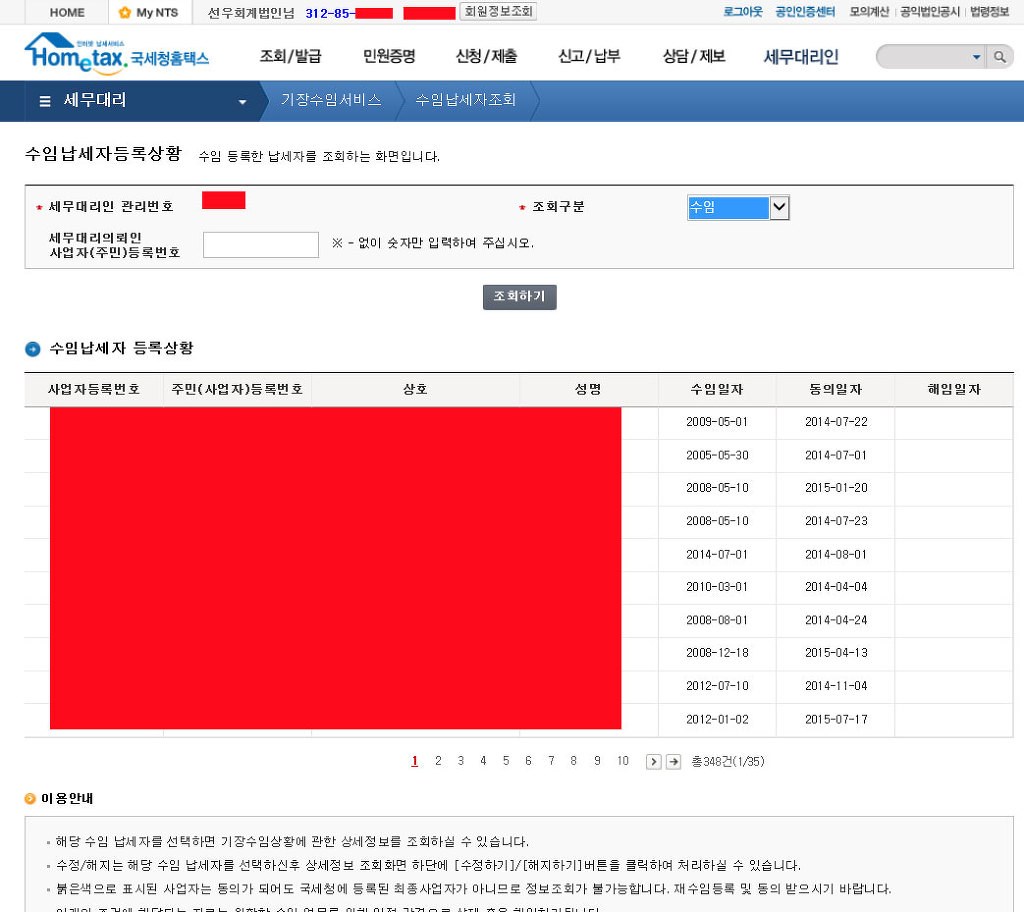Go to page 6
Viewport: 1024px width, 912px height.
[528, 761]
